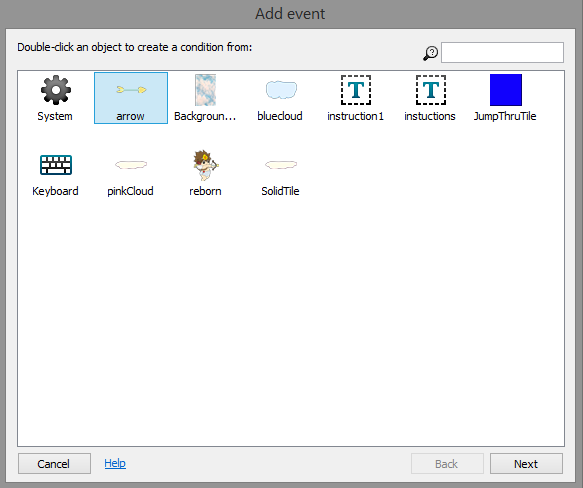This screenshot has height=488, width=583.
Task: Click the Cancel button
Action: click(x=54, y=463)
